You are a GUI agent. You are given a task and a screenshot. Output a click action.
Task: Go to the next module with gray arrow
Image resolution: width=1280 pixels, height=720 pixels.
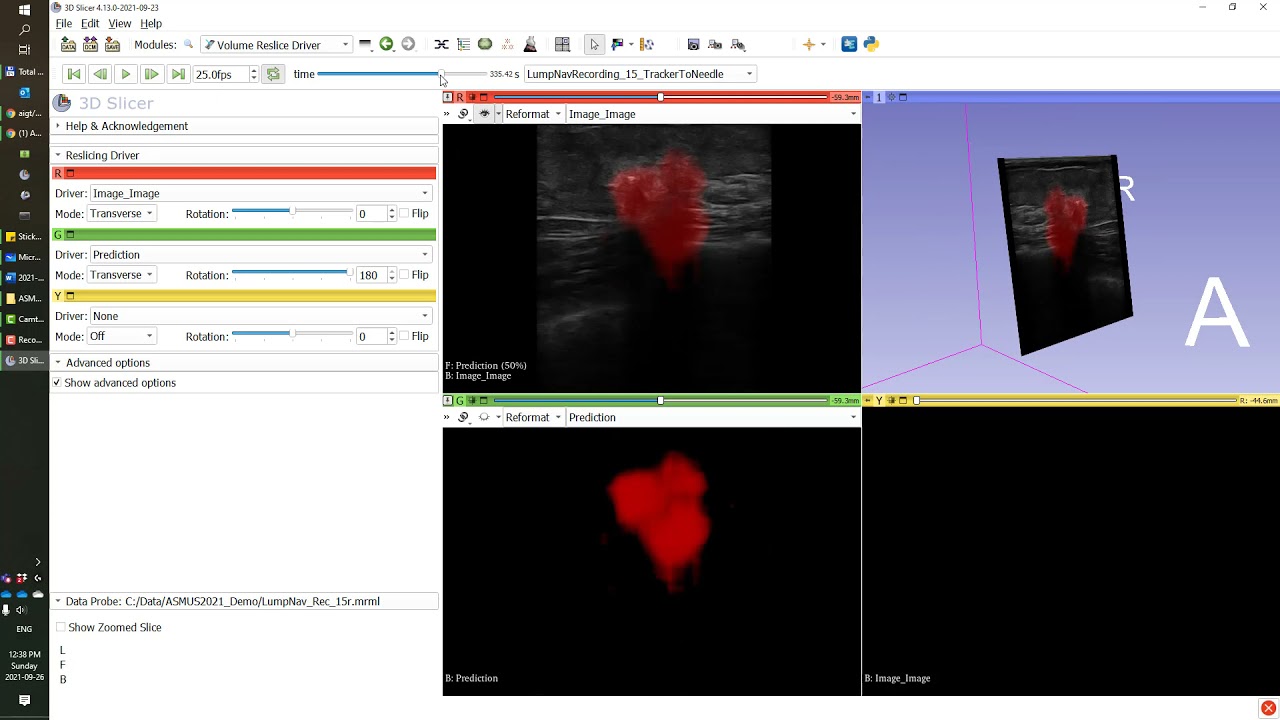[408, 44]
